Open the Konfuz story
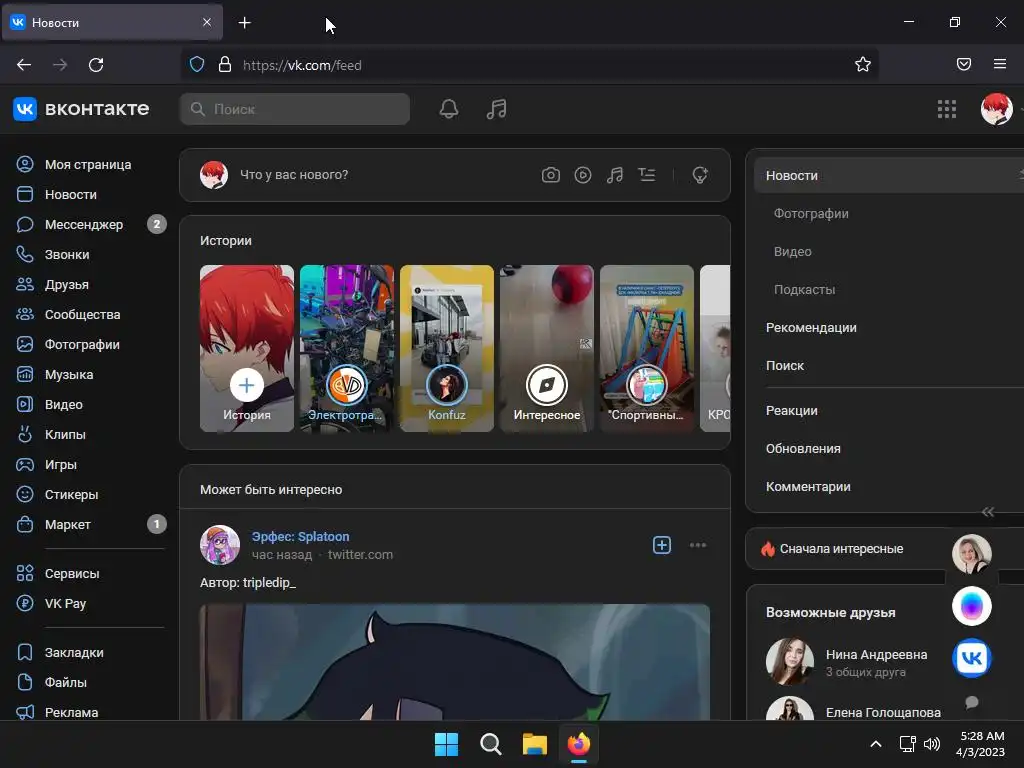Image resolution: width=1024 pixels, height=768 pixels. pyautogui.click(x=447, y=348)
